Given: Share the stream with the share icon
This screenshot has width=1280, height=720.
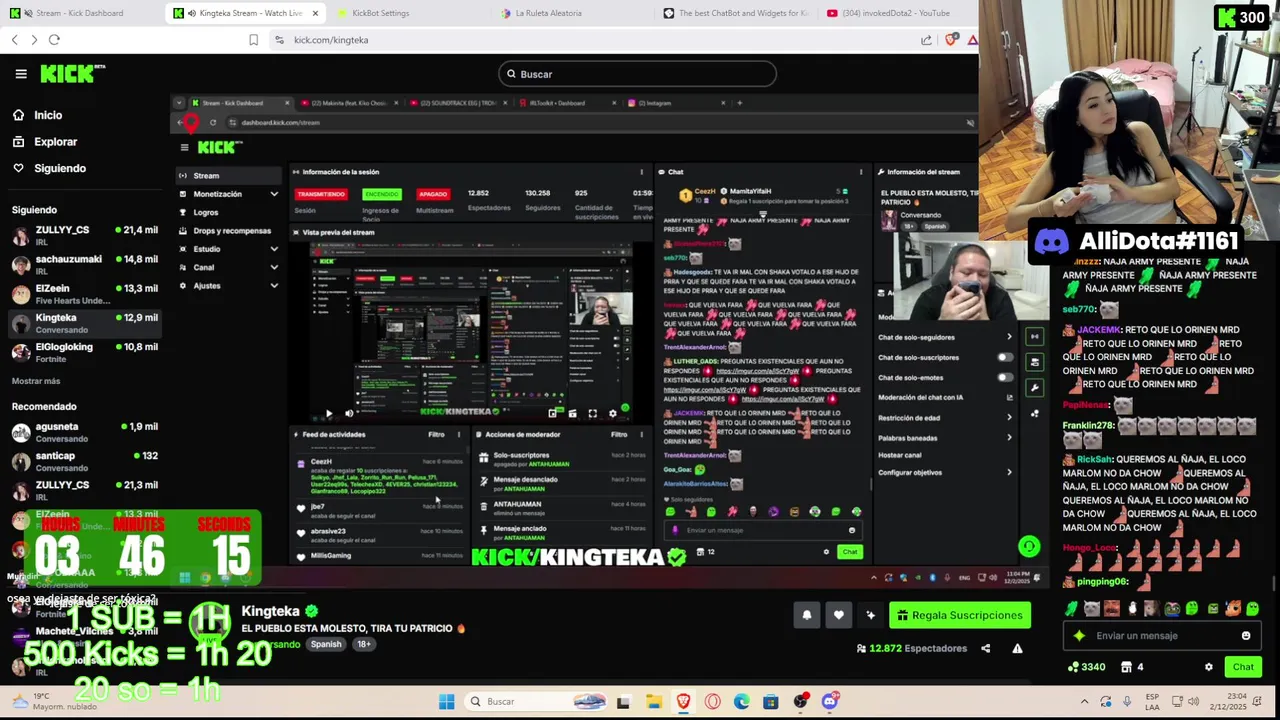Looking at the screenshot, I should pos(985,648).
